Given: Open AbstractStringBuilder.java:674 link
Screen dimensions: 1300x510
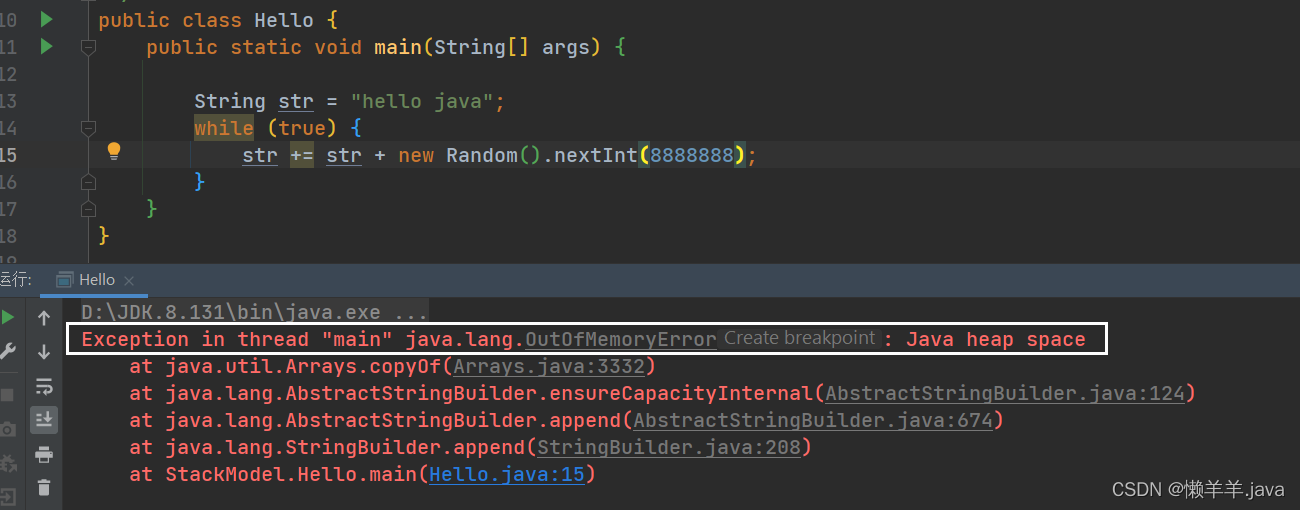Looking at the screenshot, I should click(813, 421).
